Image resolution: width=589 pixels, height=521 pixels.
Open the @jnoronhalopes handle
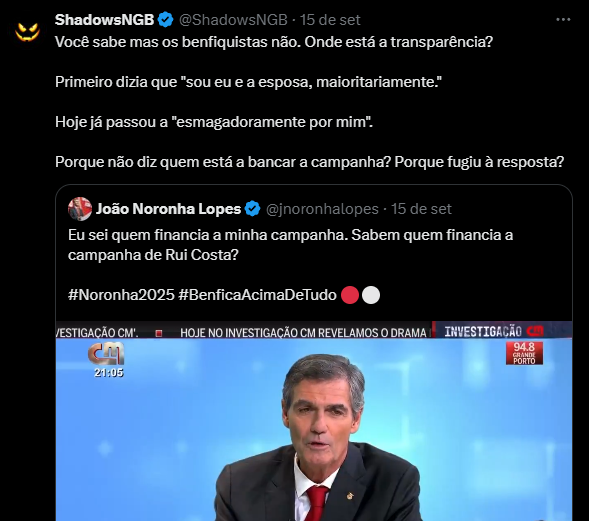tap(322, 209)
